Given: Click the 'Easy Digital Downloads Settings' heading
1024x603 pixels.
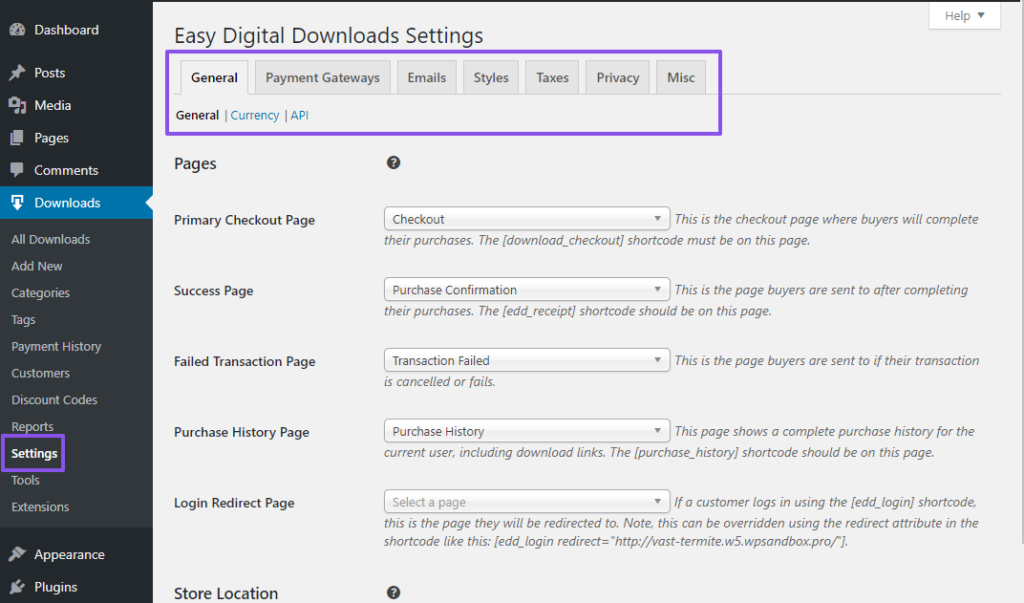Looking at the screenshot, I should coord(328,35).
